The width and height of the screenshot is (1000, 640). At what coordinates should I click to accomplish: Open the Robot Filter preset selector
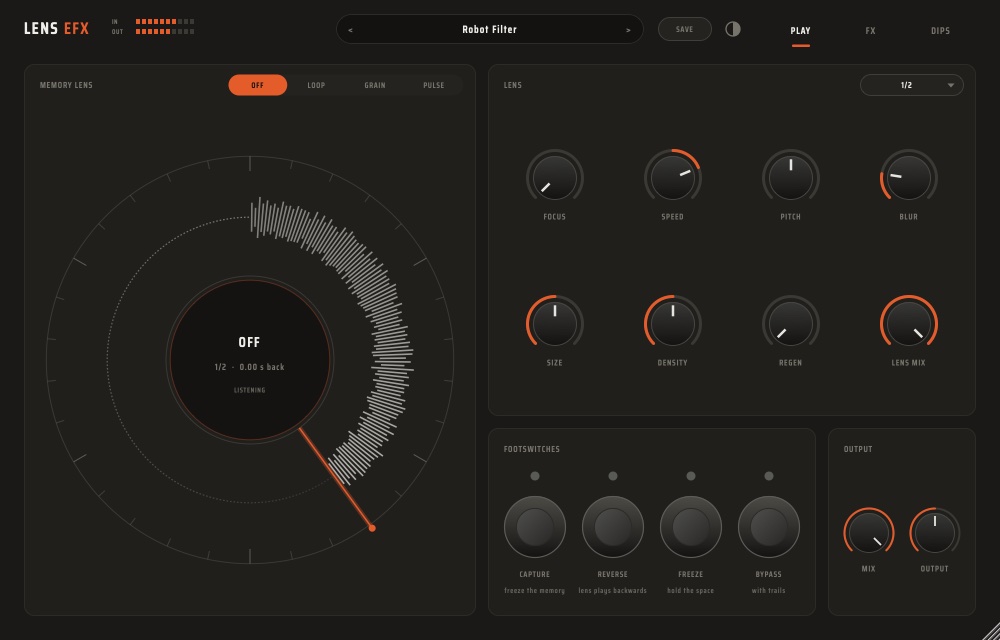click(490, 29)
